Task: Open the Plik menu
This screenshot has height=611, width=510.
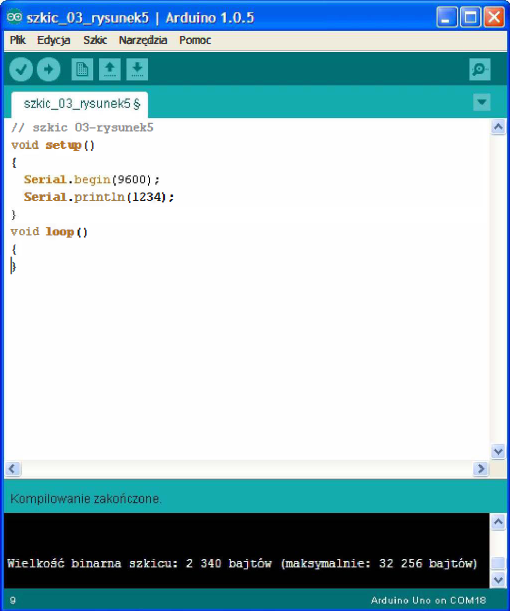Action: tap(18, 40)
